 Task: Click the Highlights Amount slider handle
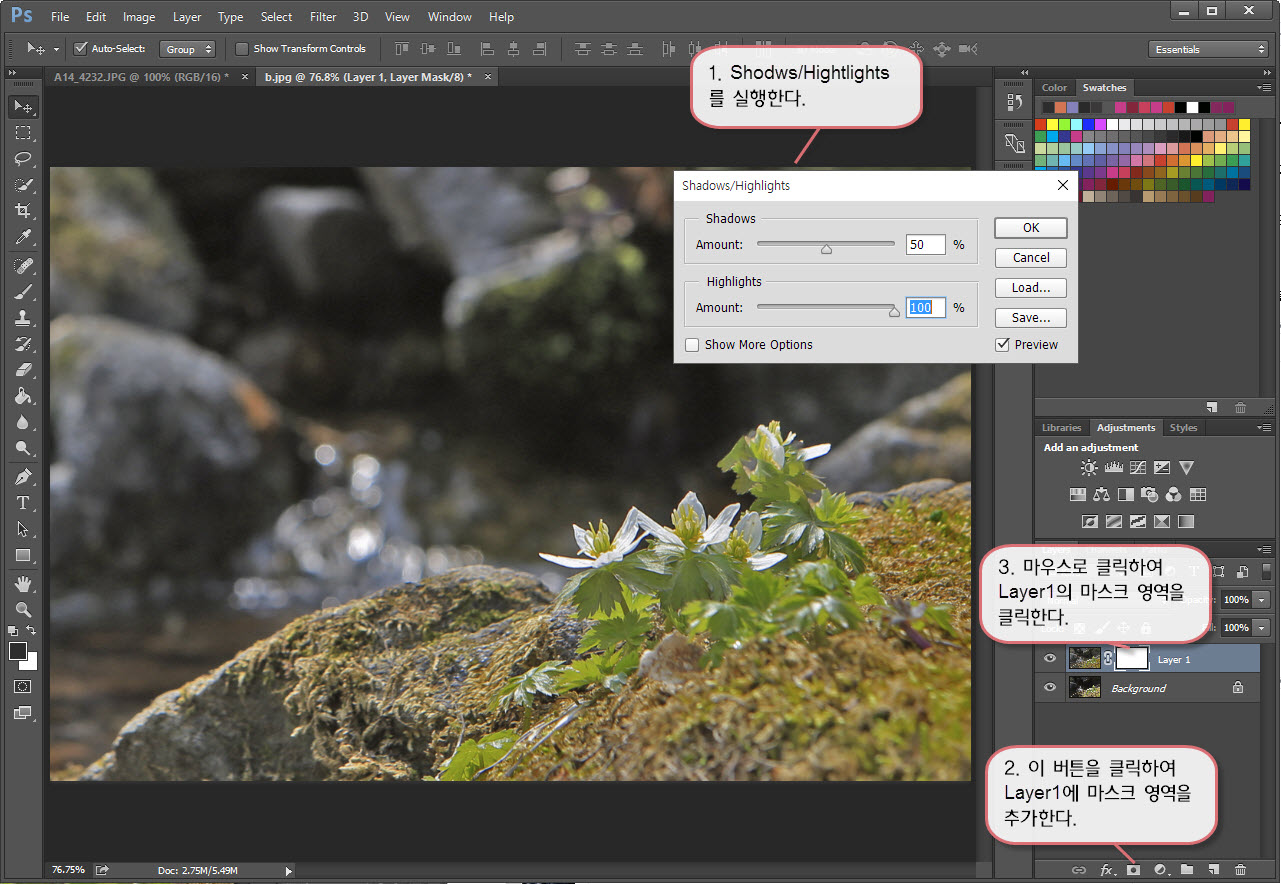(894, 312)
